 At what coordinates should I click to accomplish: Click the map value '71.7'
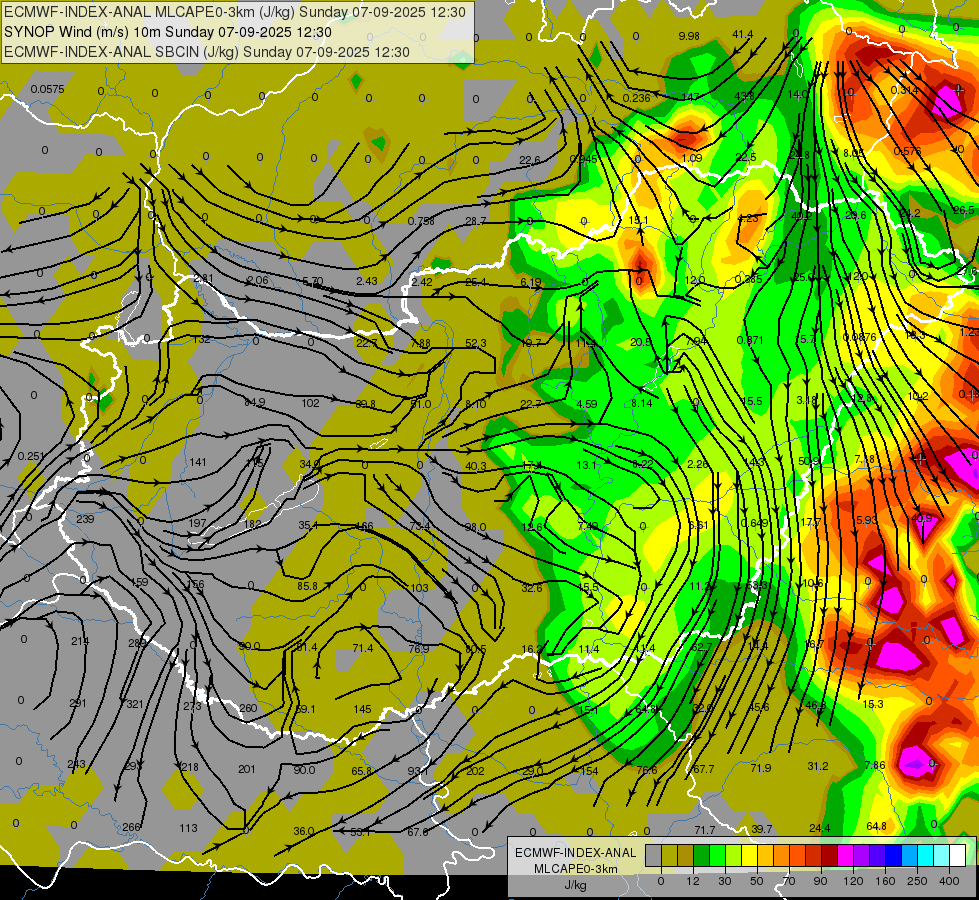click(705, 830)
